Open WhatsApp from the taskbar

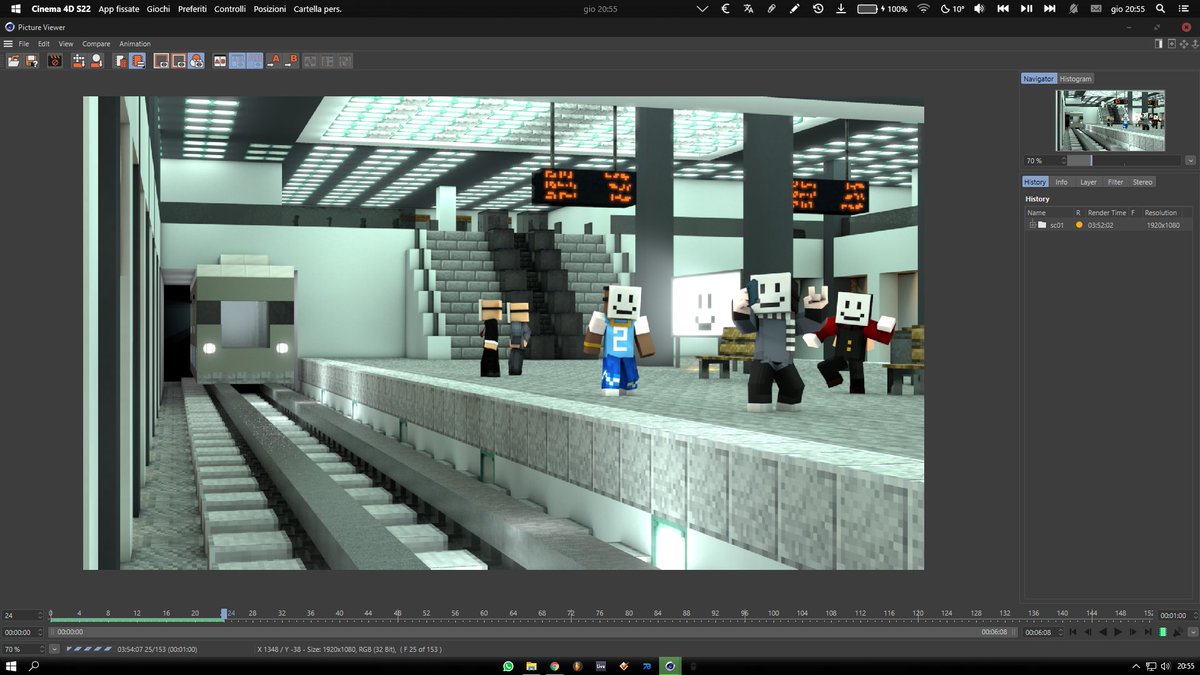508,666
